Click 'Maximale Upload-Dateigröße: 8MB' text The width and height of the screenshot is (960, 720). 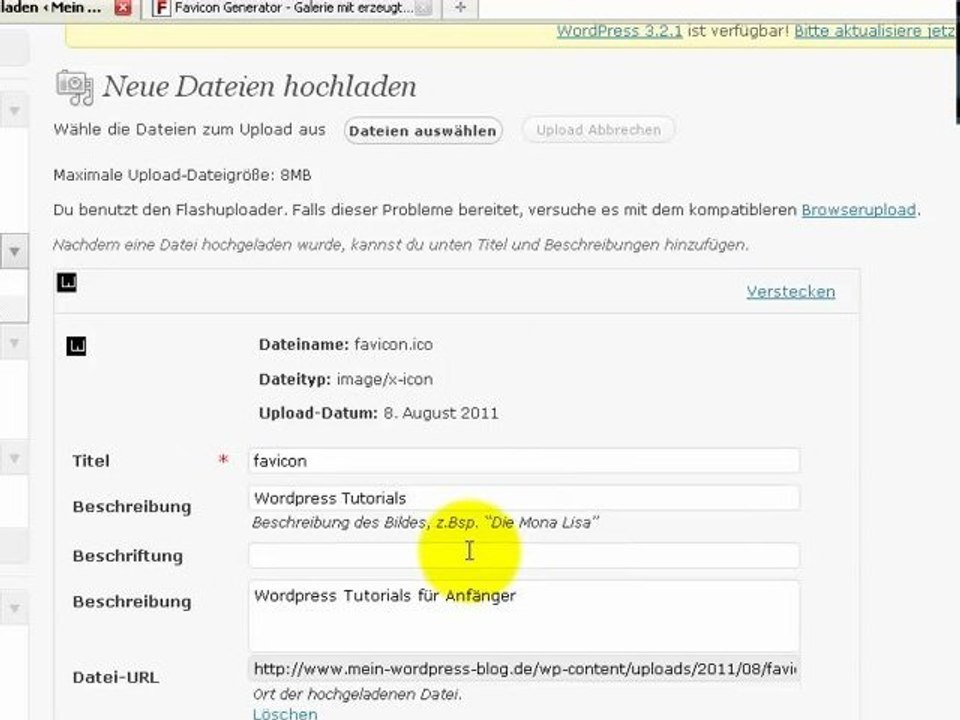tap(182, 176)
